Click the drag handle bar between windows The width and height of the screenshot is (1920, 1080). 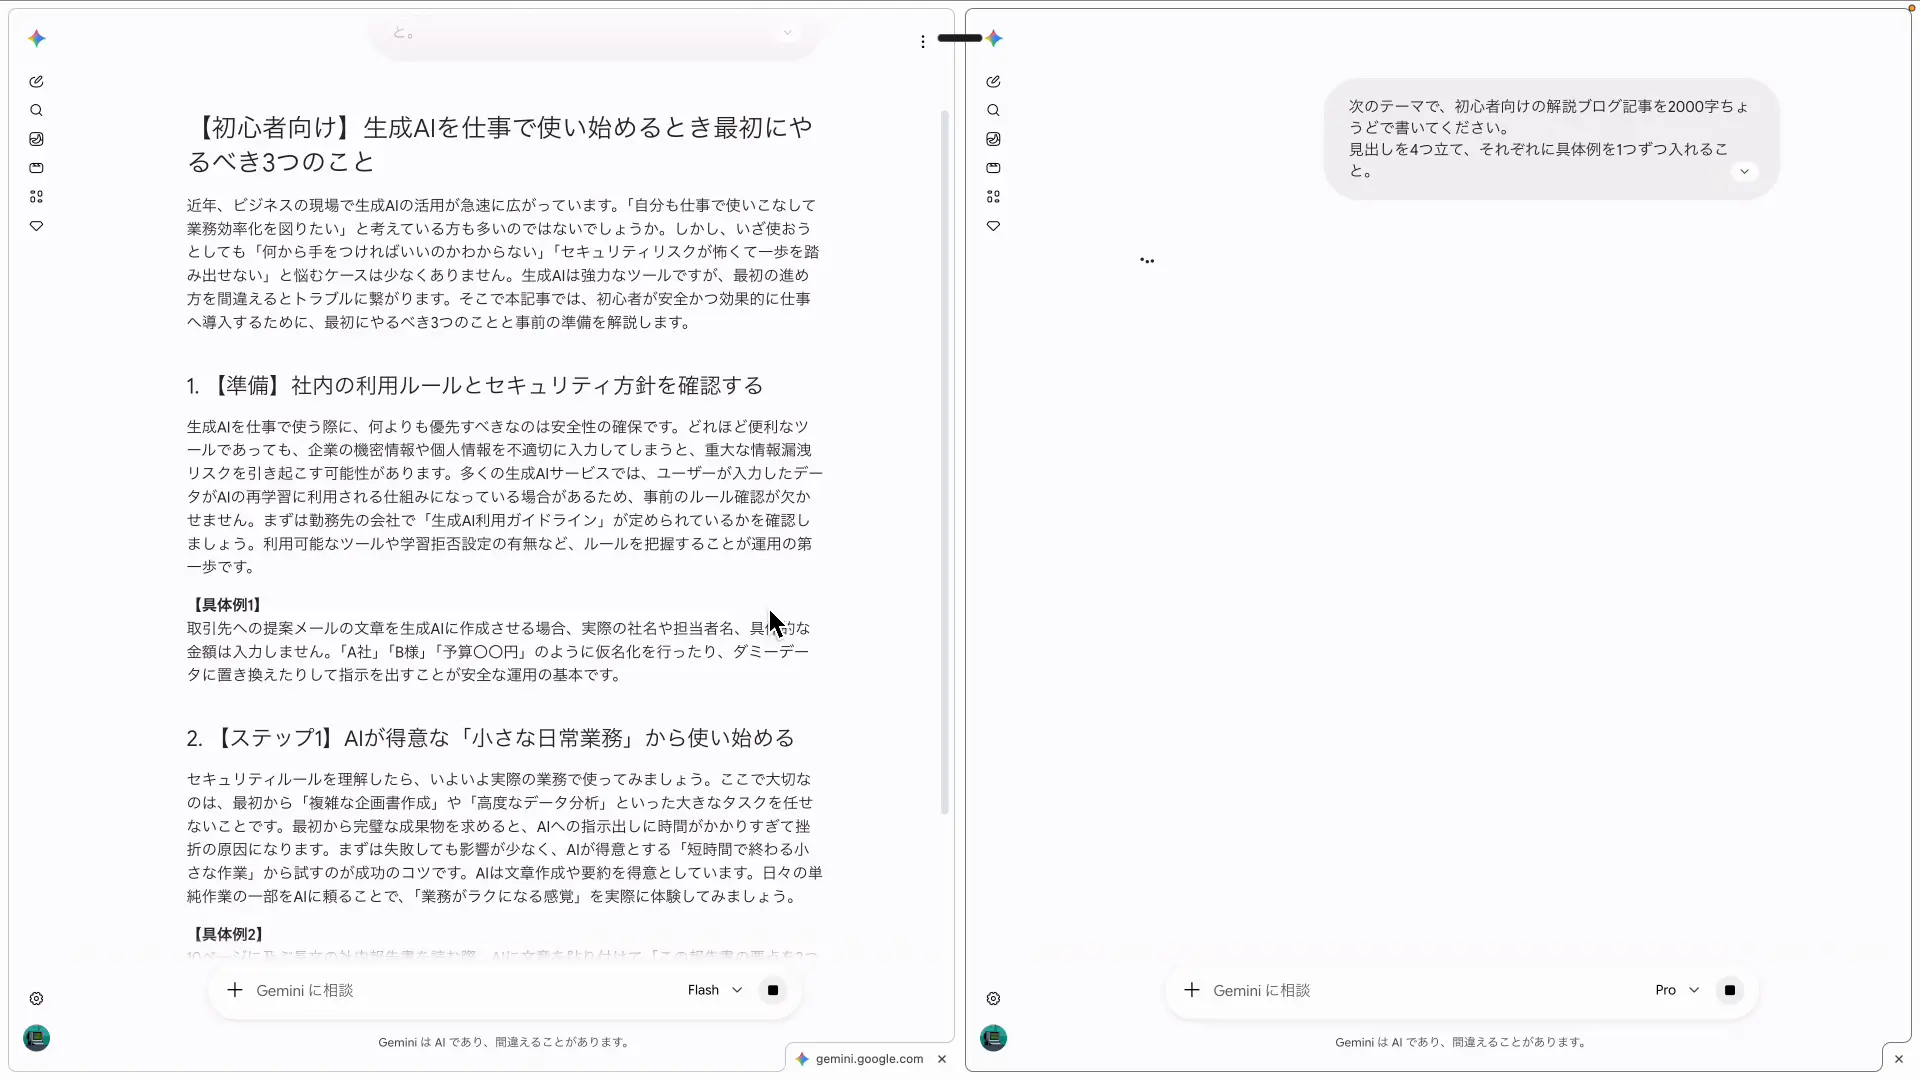tap(960, 38)
